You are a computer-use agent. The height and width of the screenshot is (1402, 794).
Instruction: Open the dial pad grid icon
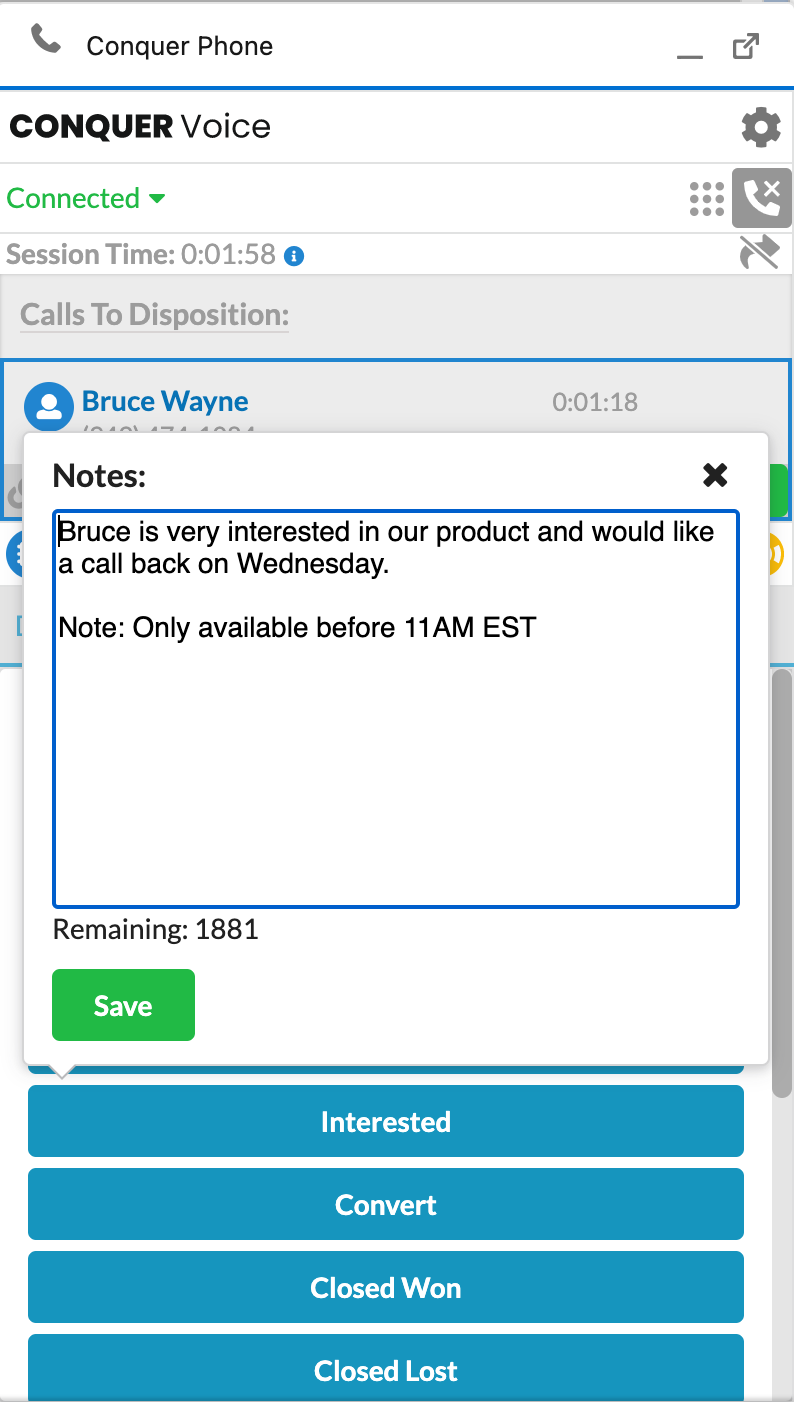(707, 199)
